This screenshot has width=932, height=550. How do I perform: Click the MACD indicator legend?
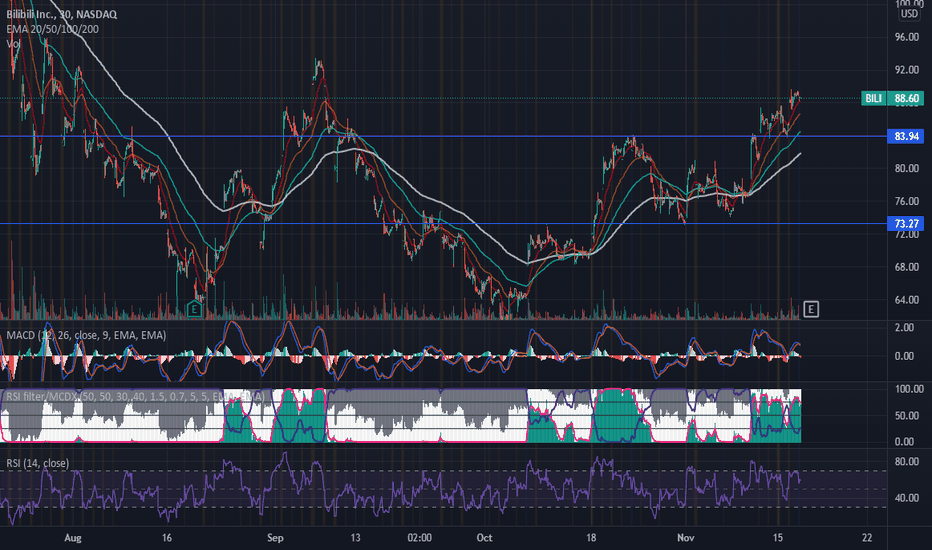(x=86, y=335)
